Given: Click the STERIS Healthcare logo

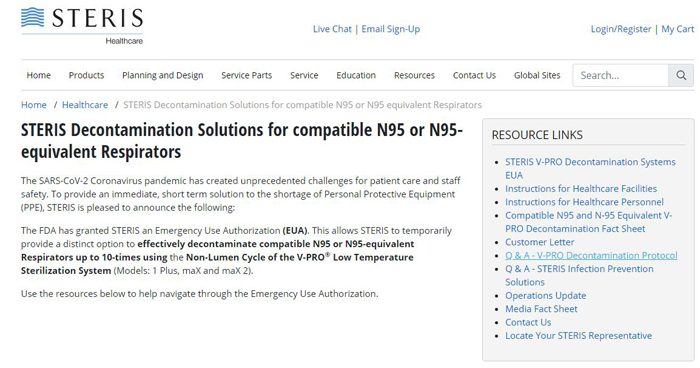Looking at the screenshot, I should point(82,26).
